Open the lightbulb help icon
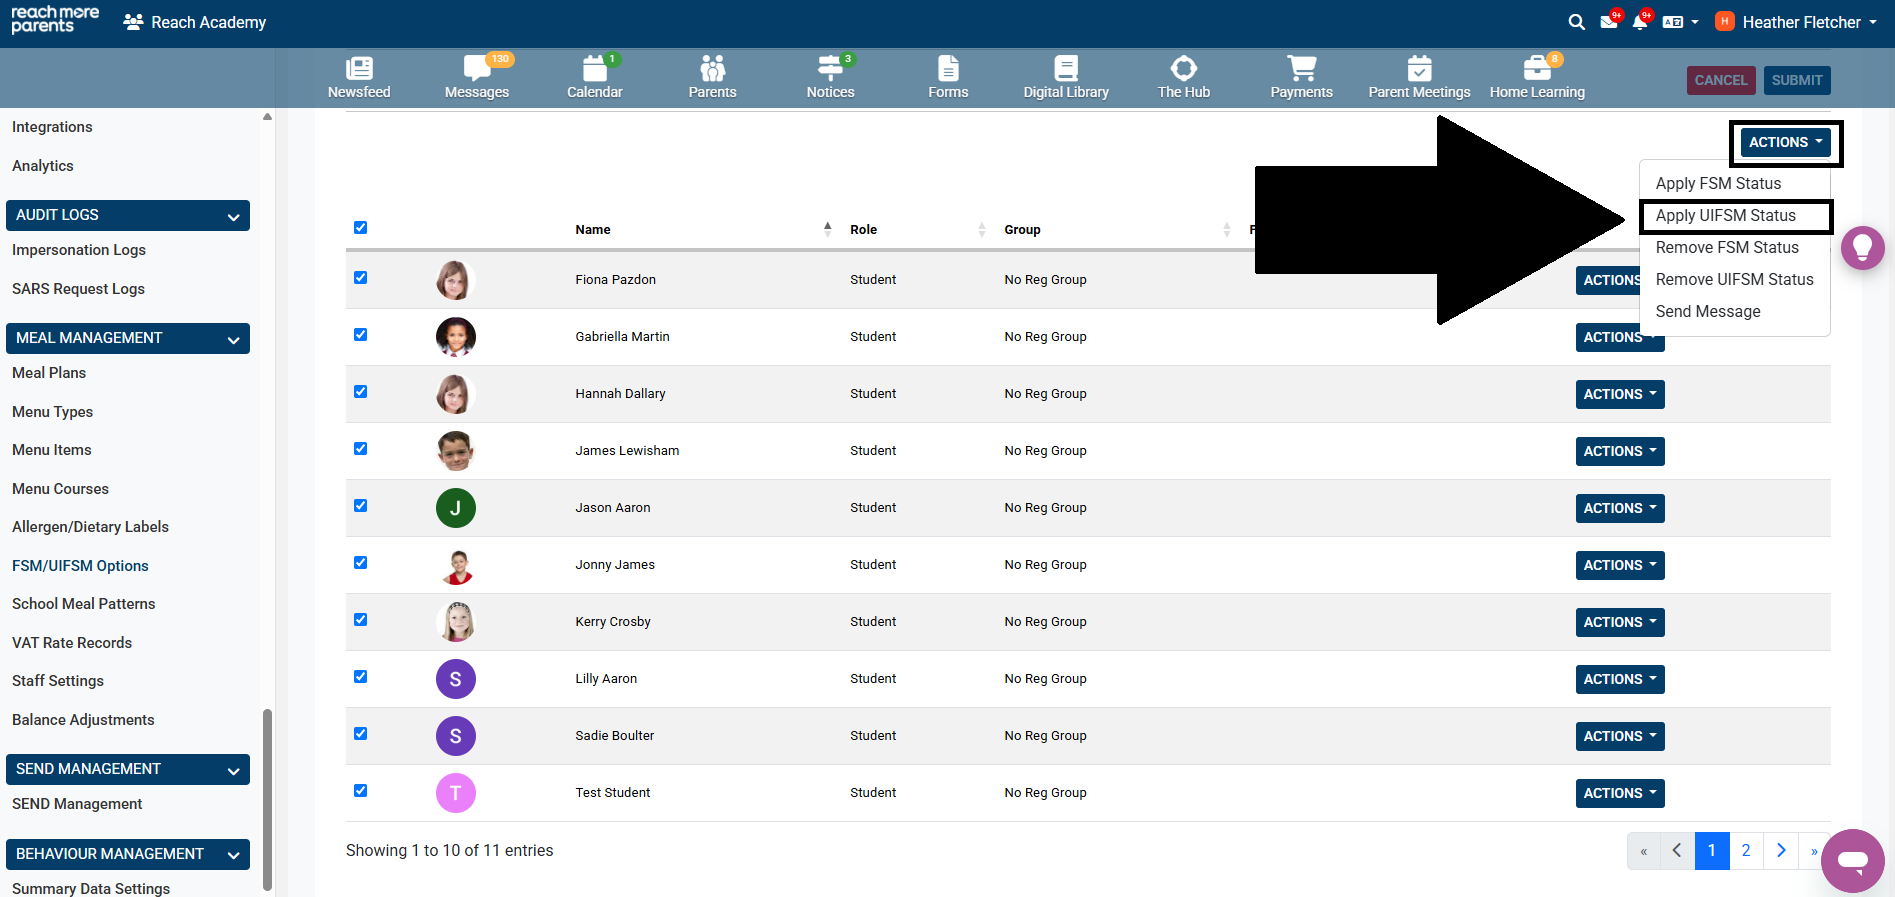 pyautogui.click(x=1862, y=248)
